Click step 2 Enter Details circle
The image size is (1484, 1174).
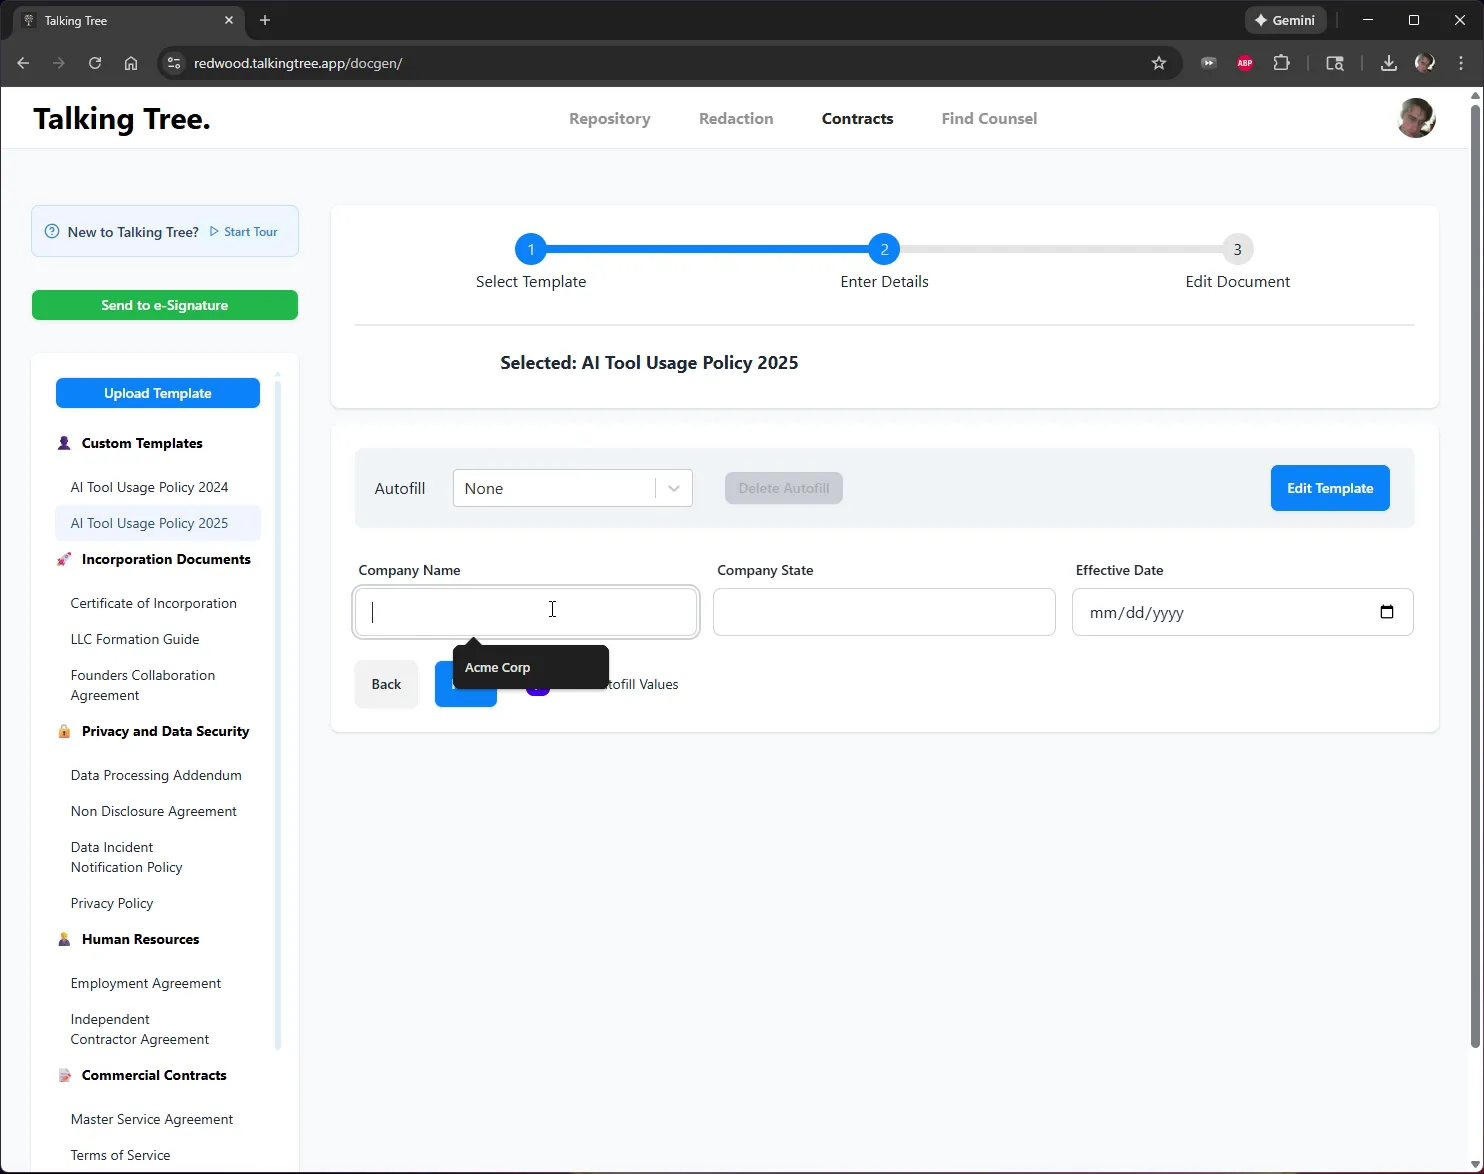point(884,249)
